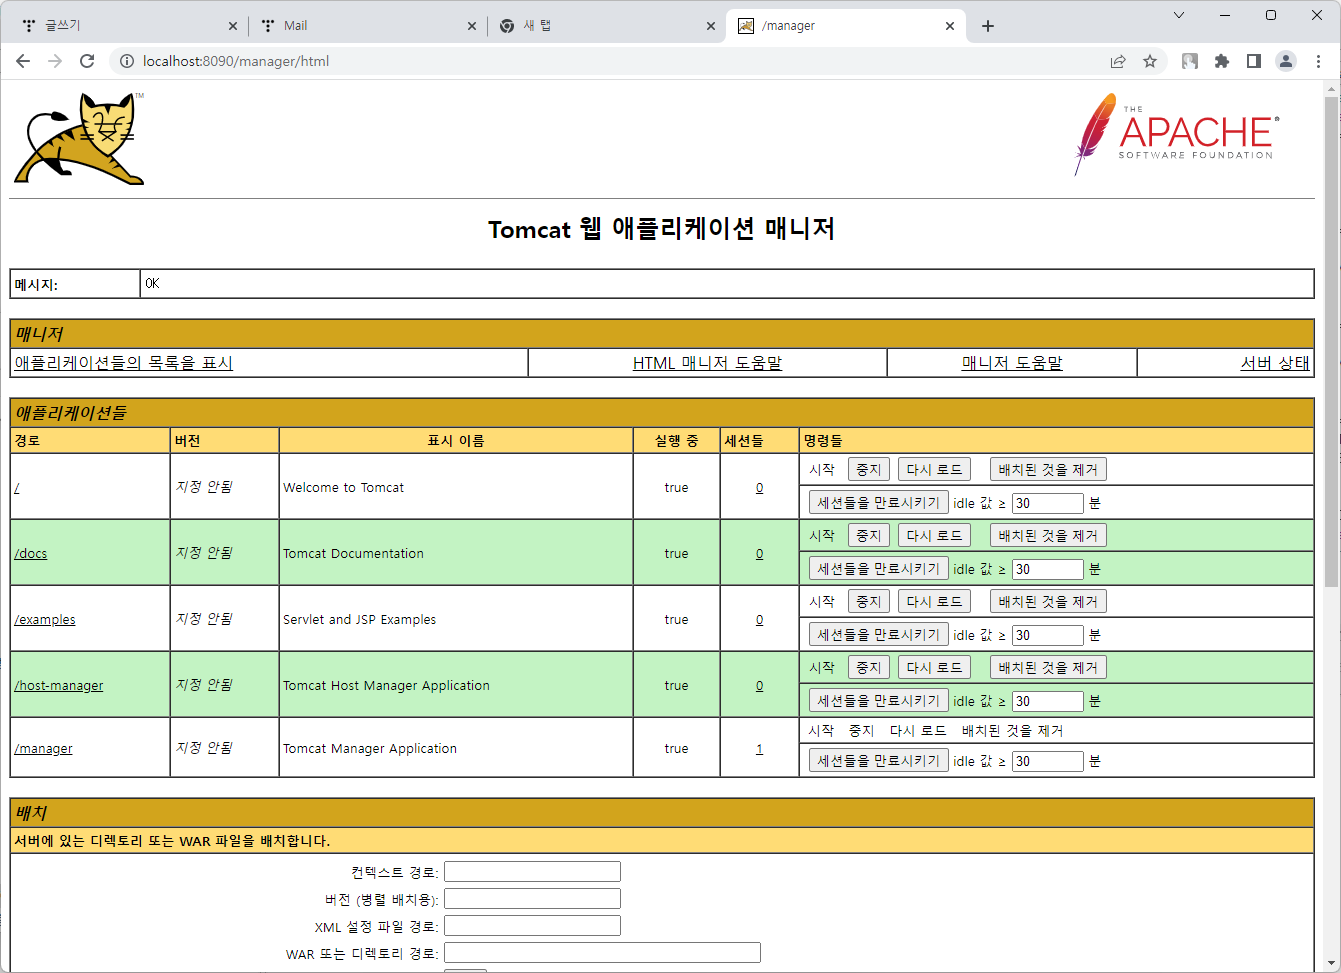
Task: Open the /manager application link
Action: tap(43, 748)
